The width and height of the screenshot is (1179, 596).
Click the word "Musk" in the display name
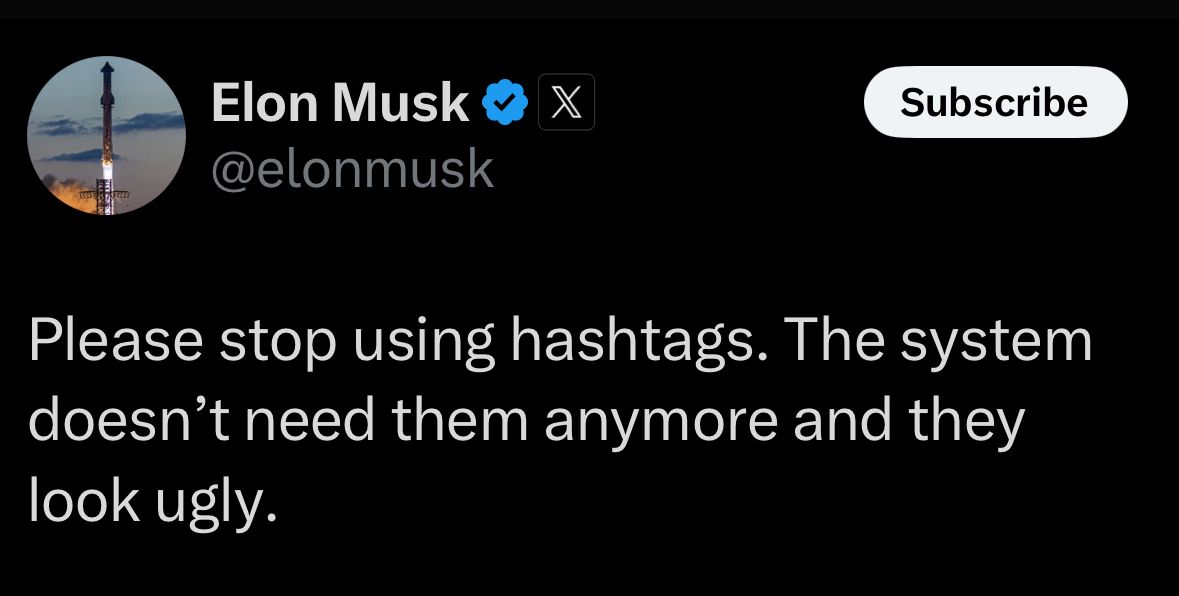pyautogui.click(x=410, y=102)
